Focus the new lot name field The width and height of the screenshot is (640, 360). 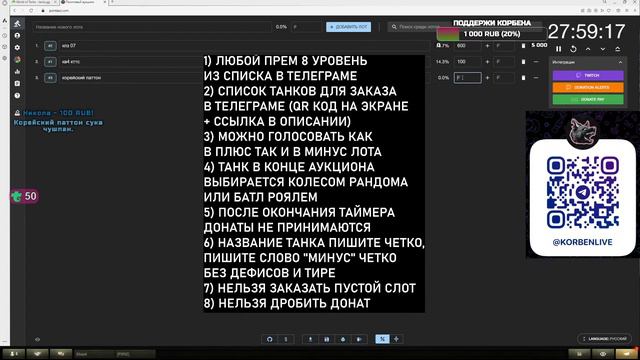pos(152,27)
